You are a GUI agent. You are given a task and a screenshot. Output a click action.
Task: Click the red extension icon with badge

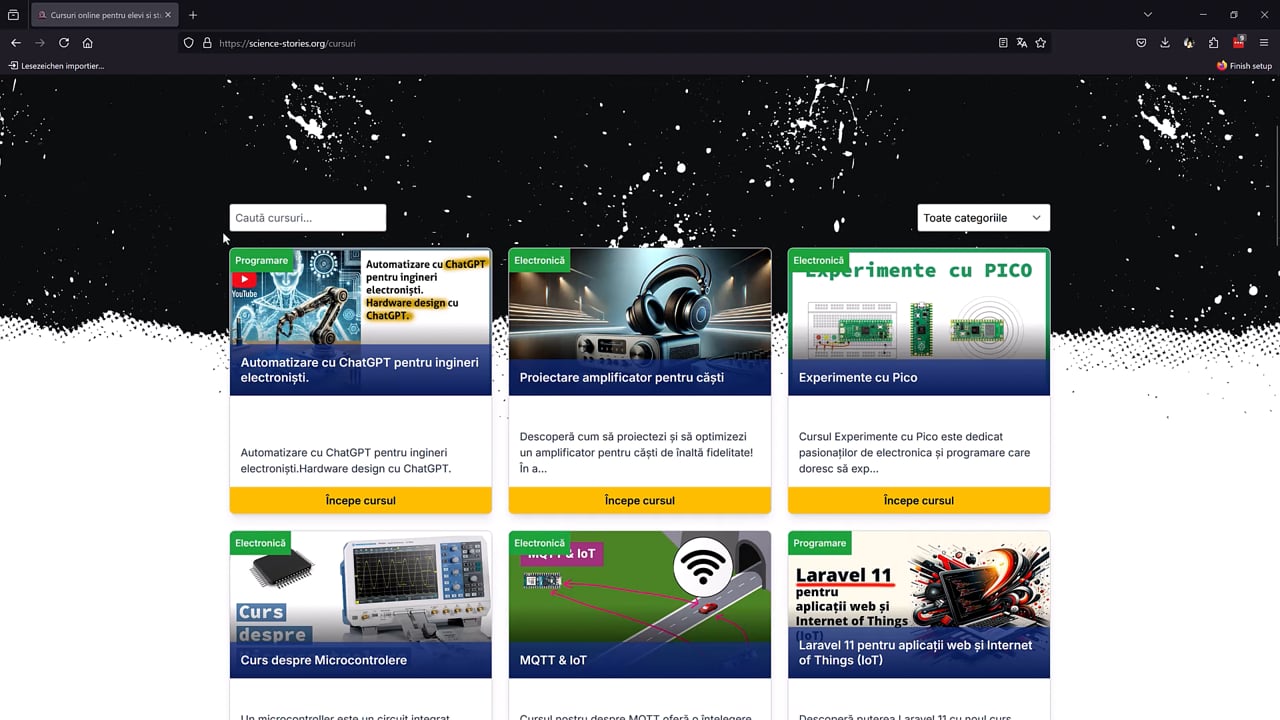click(1239, 43)
